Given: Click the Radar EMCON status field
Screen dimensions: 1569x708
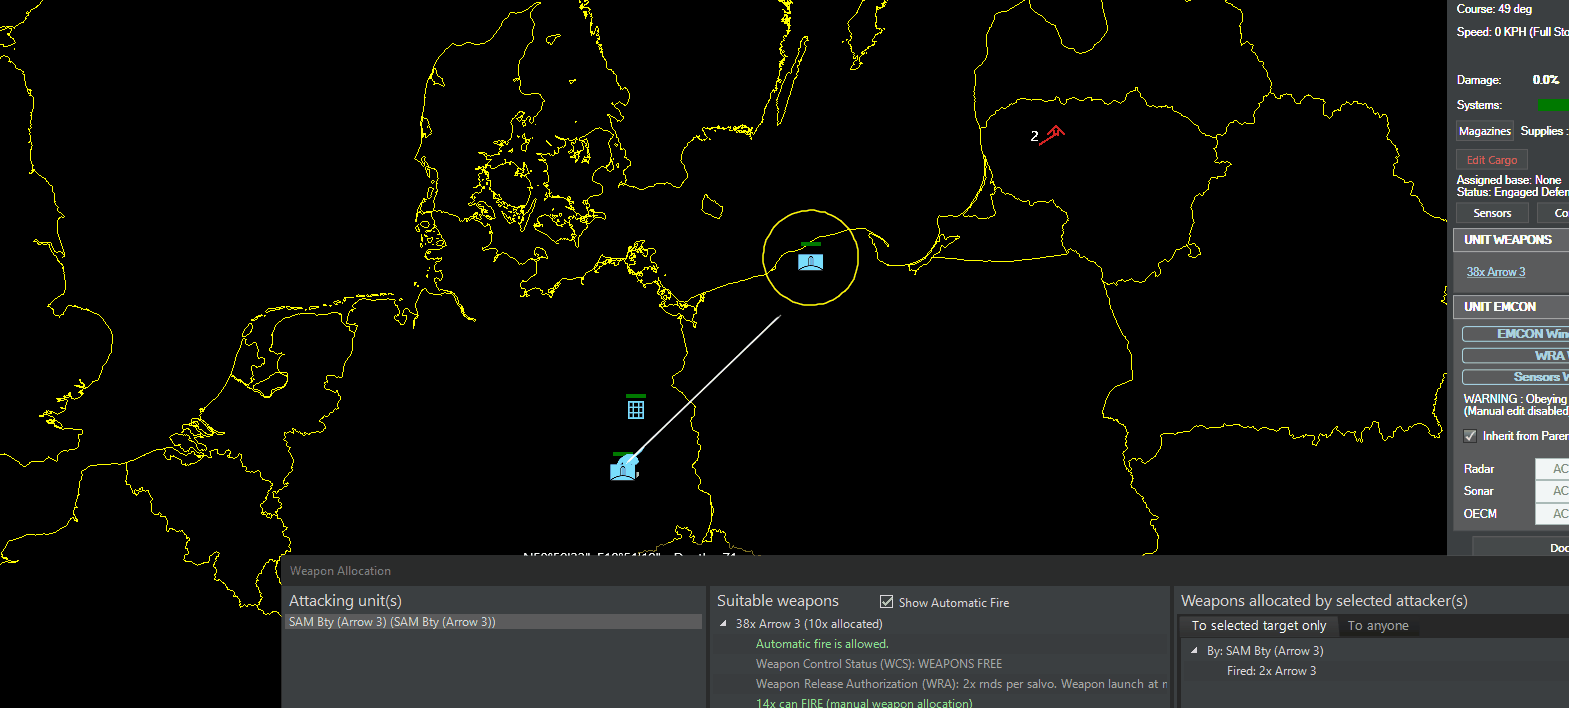Looking at the screenshot, I should 1552,469.
